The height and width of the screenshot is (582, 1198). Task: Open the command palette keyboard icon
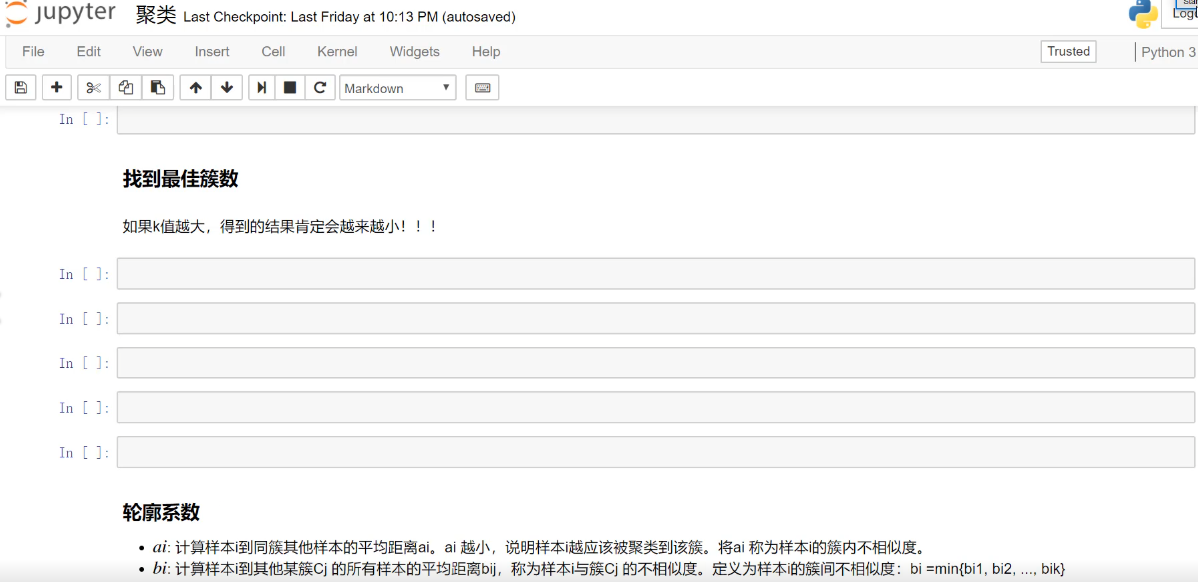click(482, 88)
